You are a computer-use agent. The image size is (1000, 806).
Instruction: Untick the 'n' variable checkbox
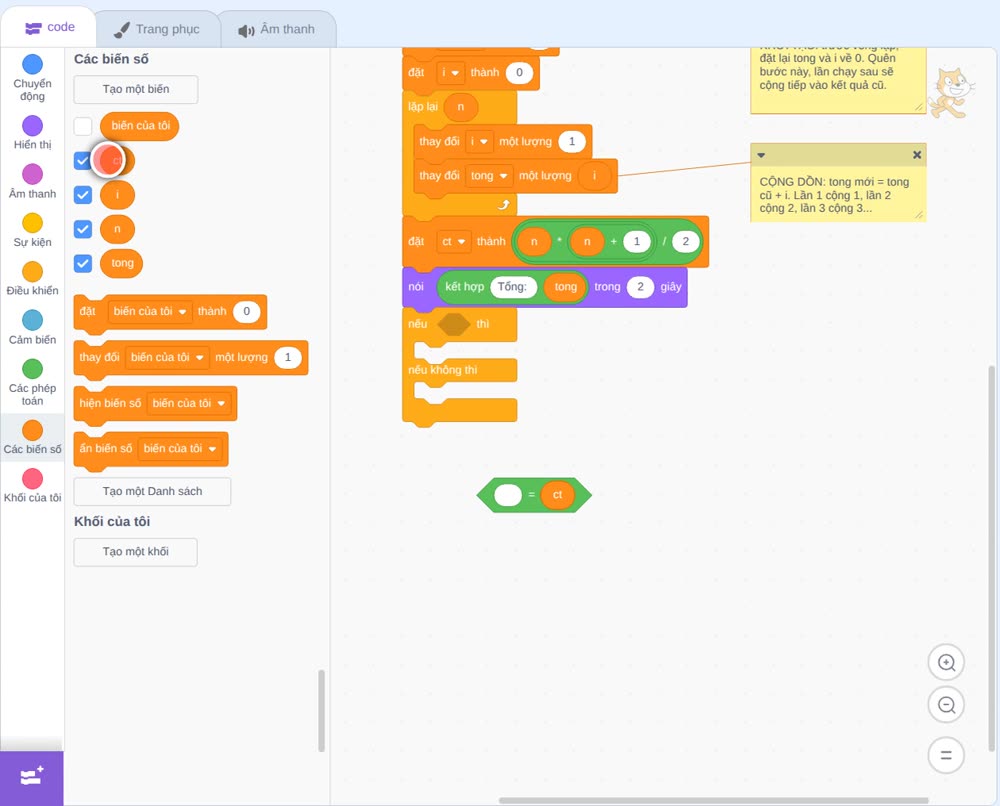[83, 229]
